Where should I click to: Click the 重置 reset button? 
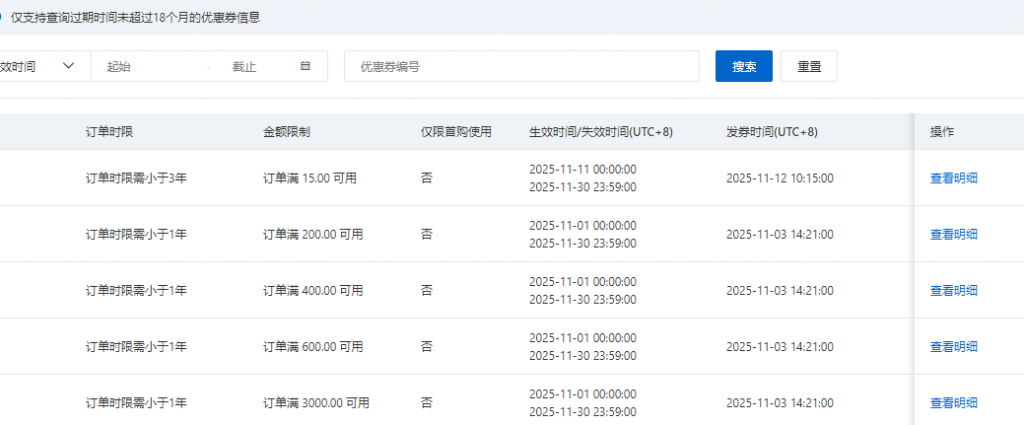[x=808, y=66]
